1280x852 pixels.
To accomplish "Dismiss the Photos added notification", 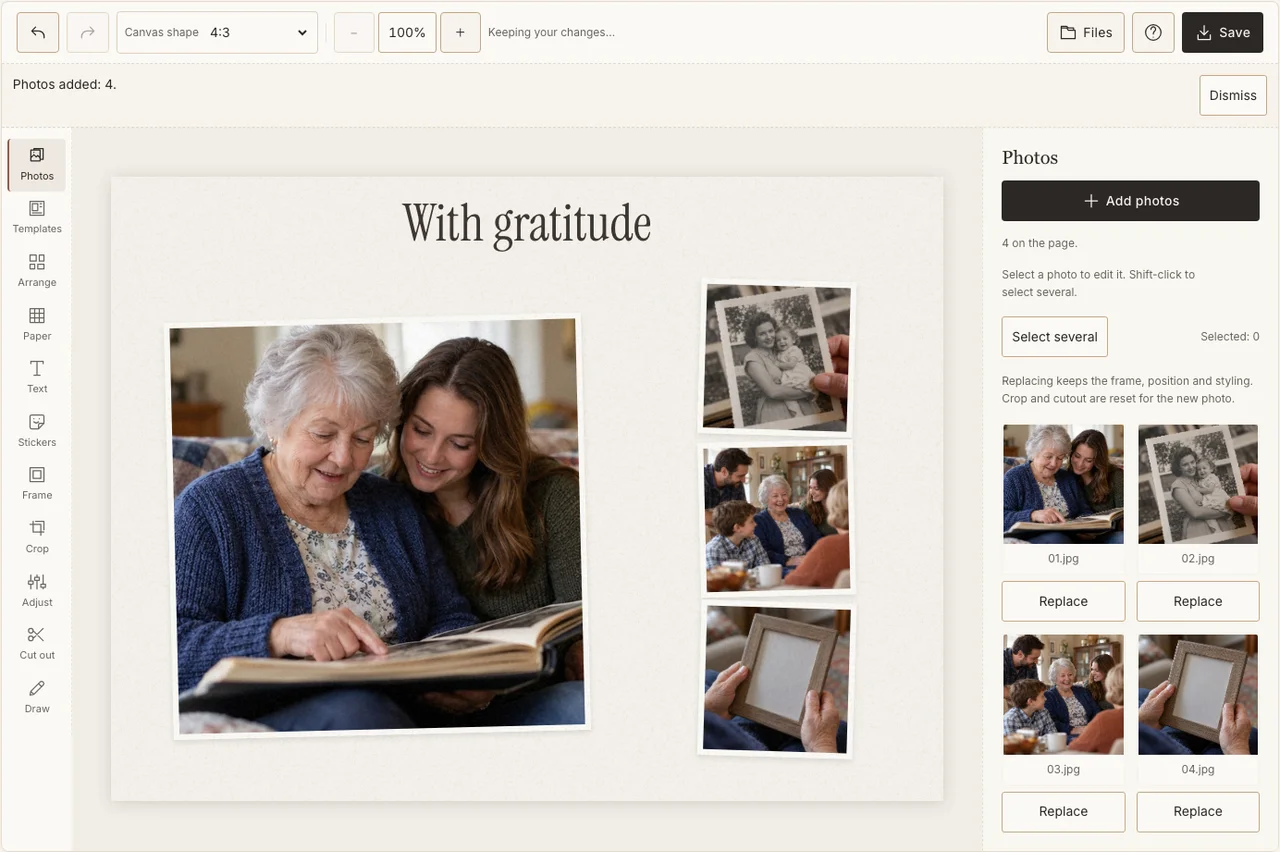I will [1233, 95].
